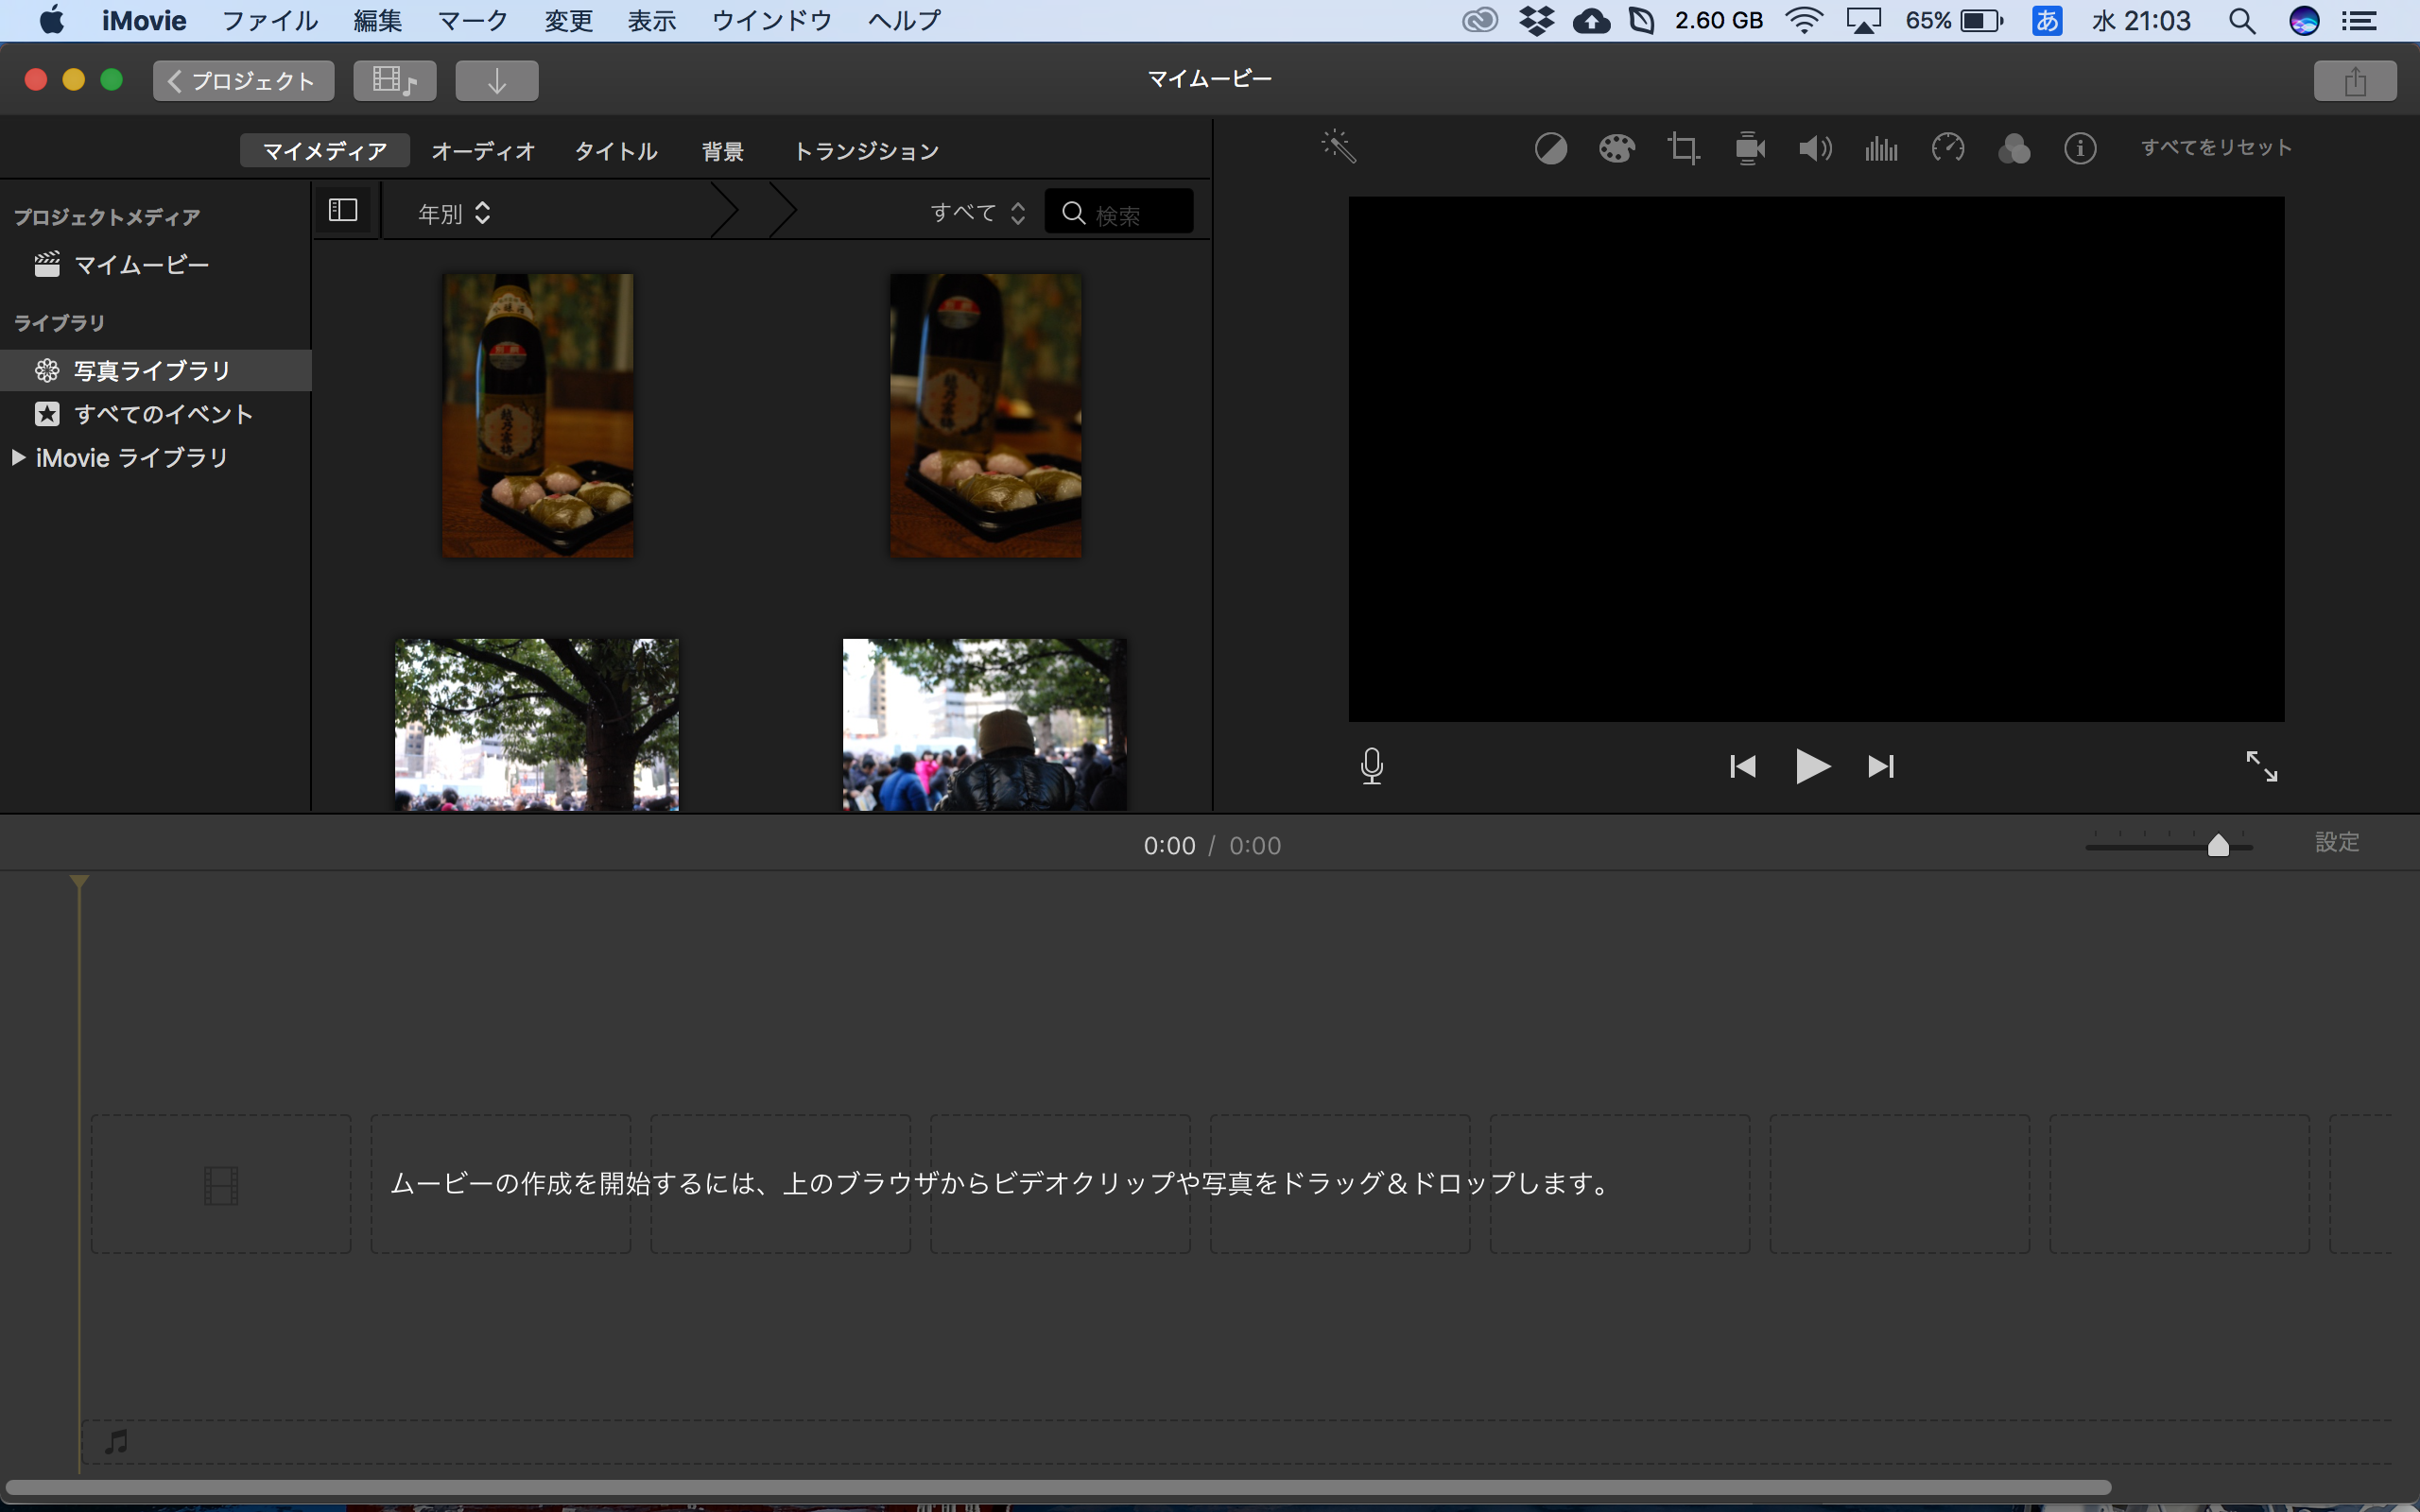Screen dimensions: 2420x1512
Task: Click the Creative Cloud menu bar icon
Action: point(1480,20)
